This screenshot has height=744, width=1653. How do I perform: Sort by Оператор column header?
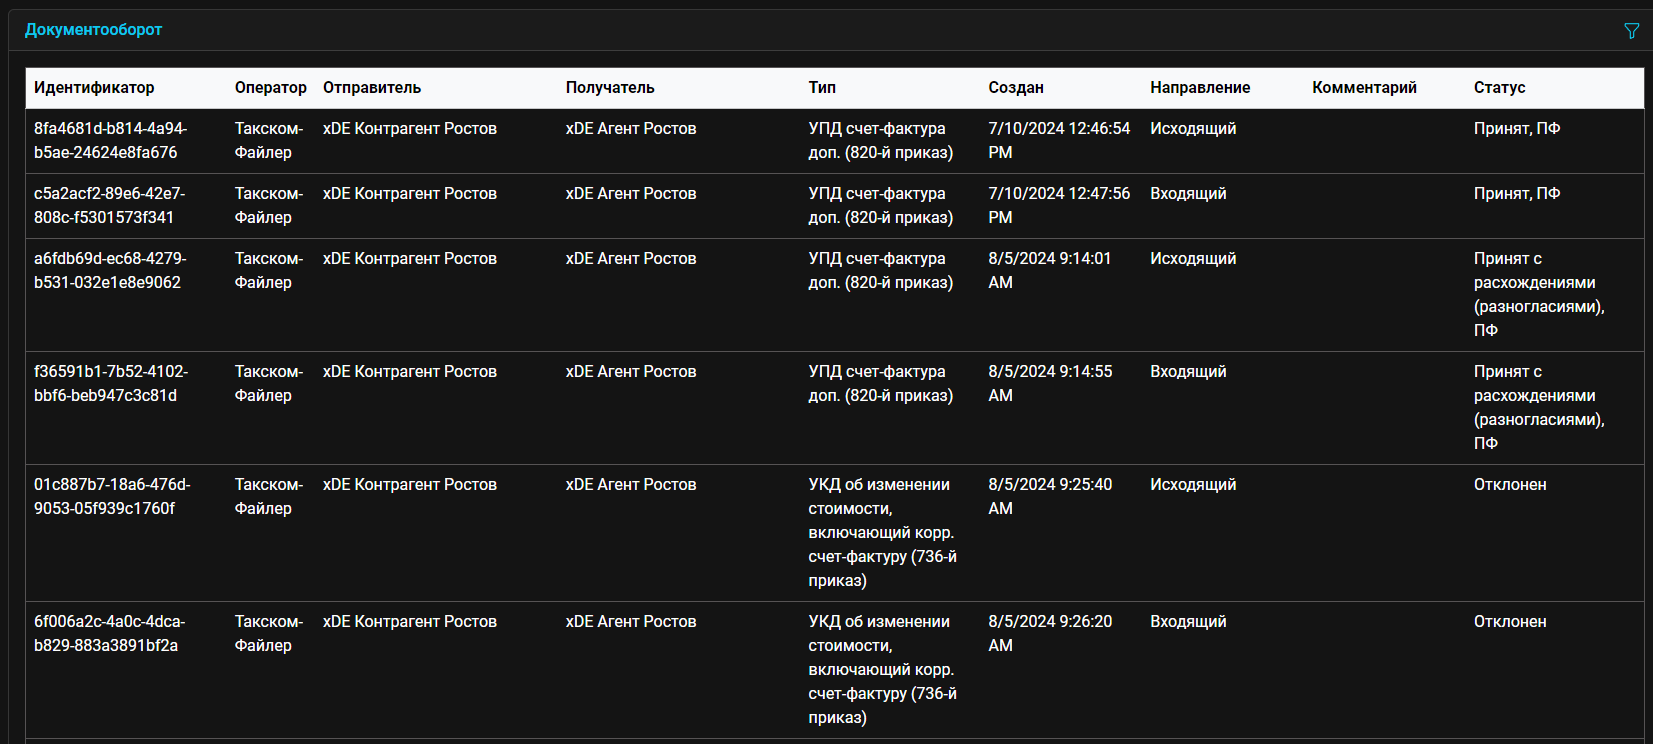pos(271,88)
